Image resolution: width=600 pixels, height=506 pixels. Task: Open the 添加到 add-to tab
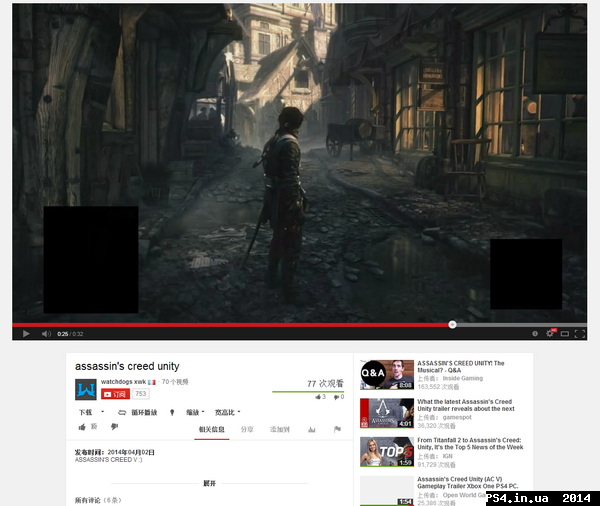[280, 429]
